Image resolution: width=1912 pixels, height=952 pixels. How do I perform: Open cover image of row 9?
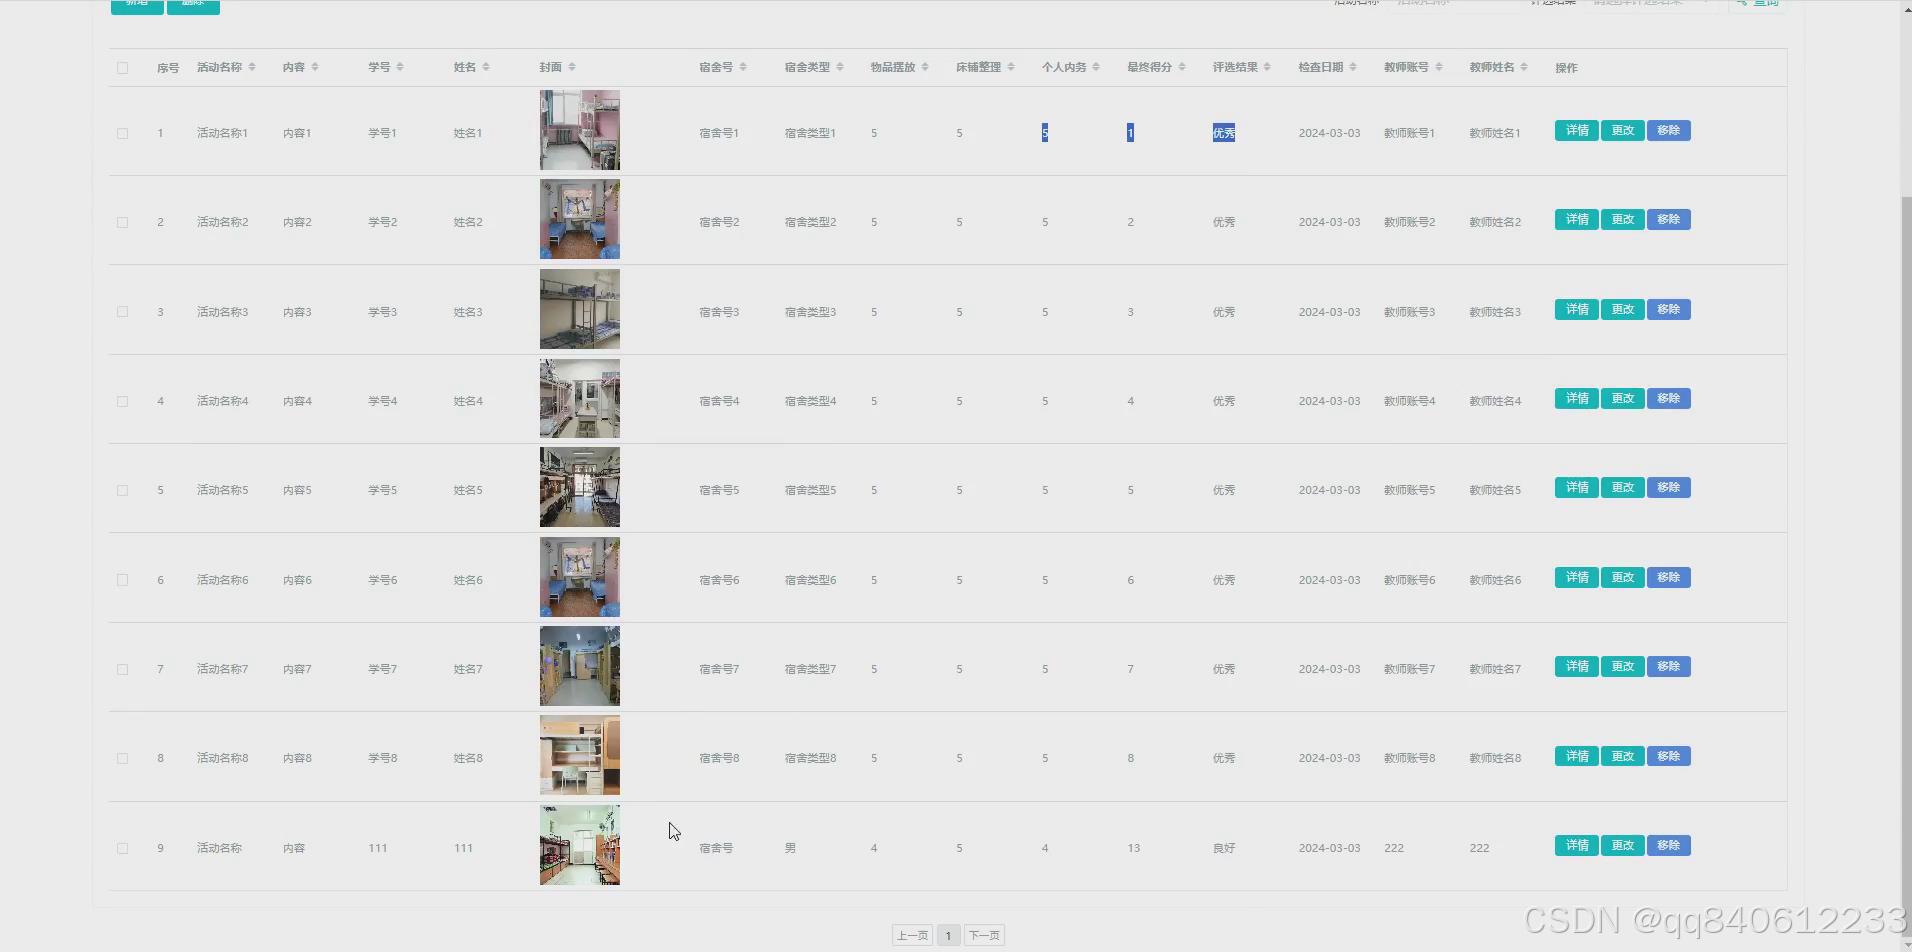(x=580, y=845)
